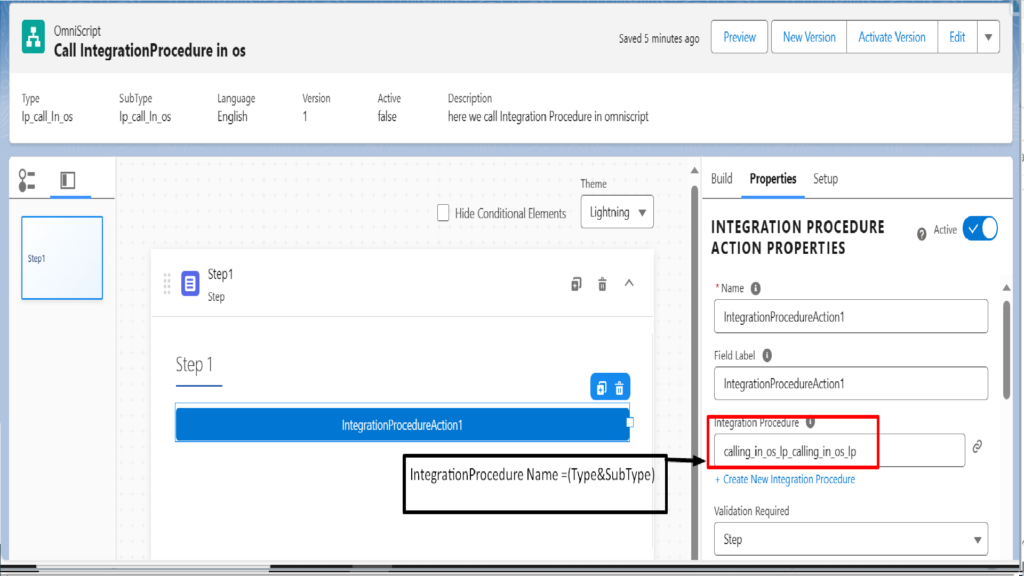Viewport: 1024px width, 576px height.
Task: Delete Step1 with its header trash icon
Action: click(x=602, y=284)
